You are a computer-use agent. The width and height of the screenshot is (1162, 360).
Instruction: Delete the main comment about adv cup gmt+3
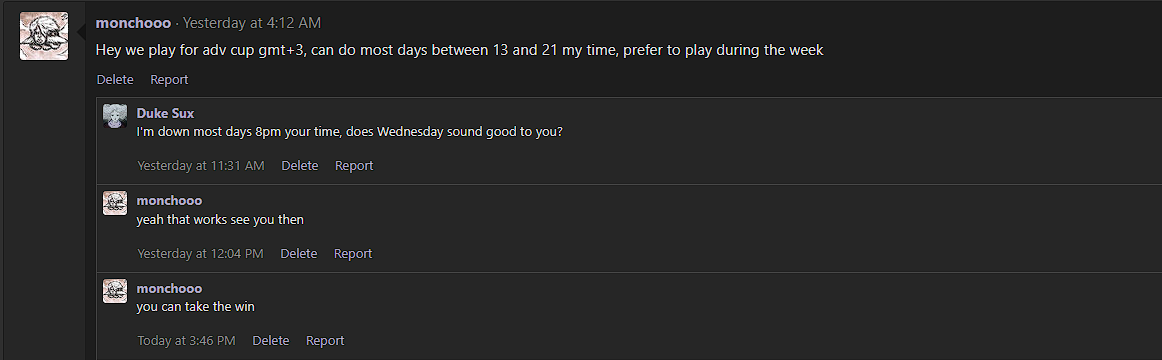pyautogui.click(x=115, y=79)
